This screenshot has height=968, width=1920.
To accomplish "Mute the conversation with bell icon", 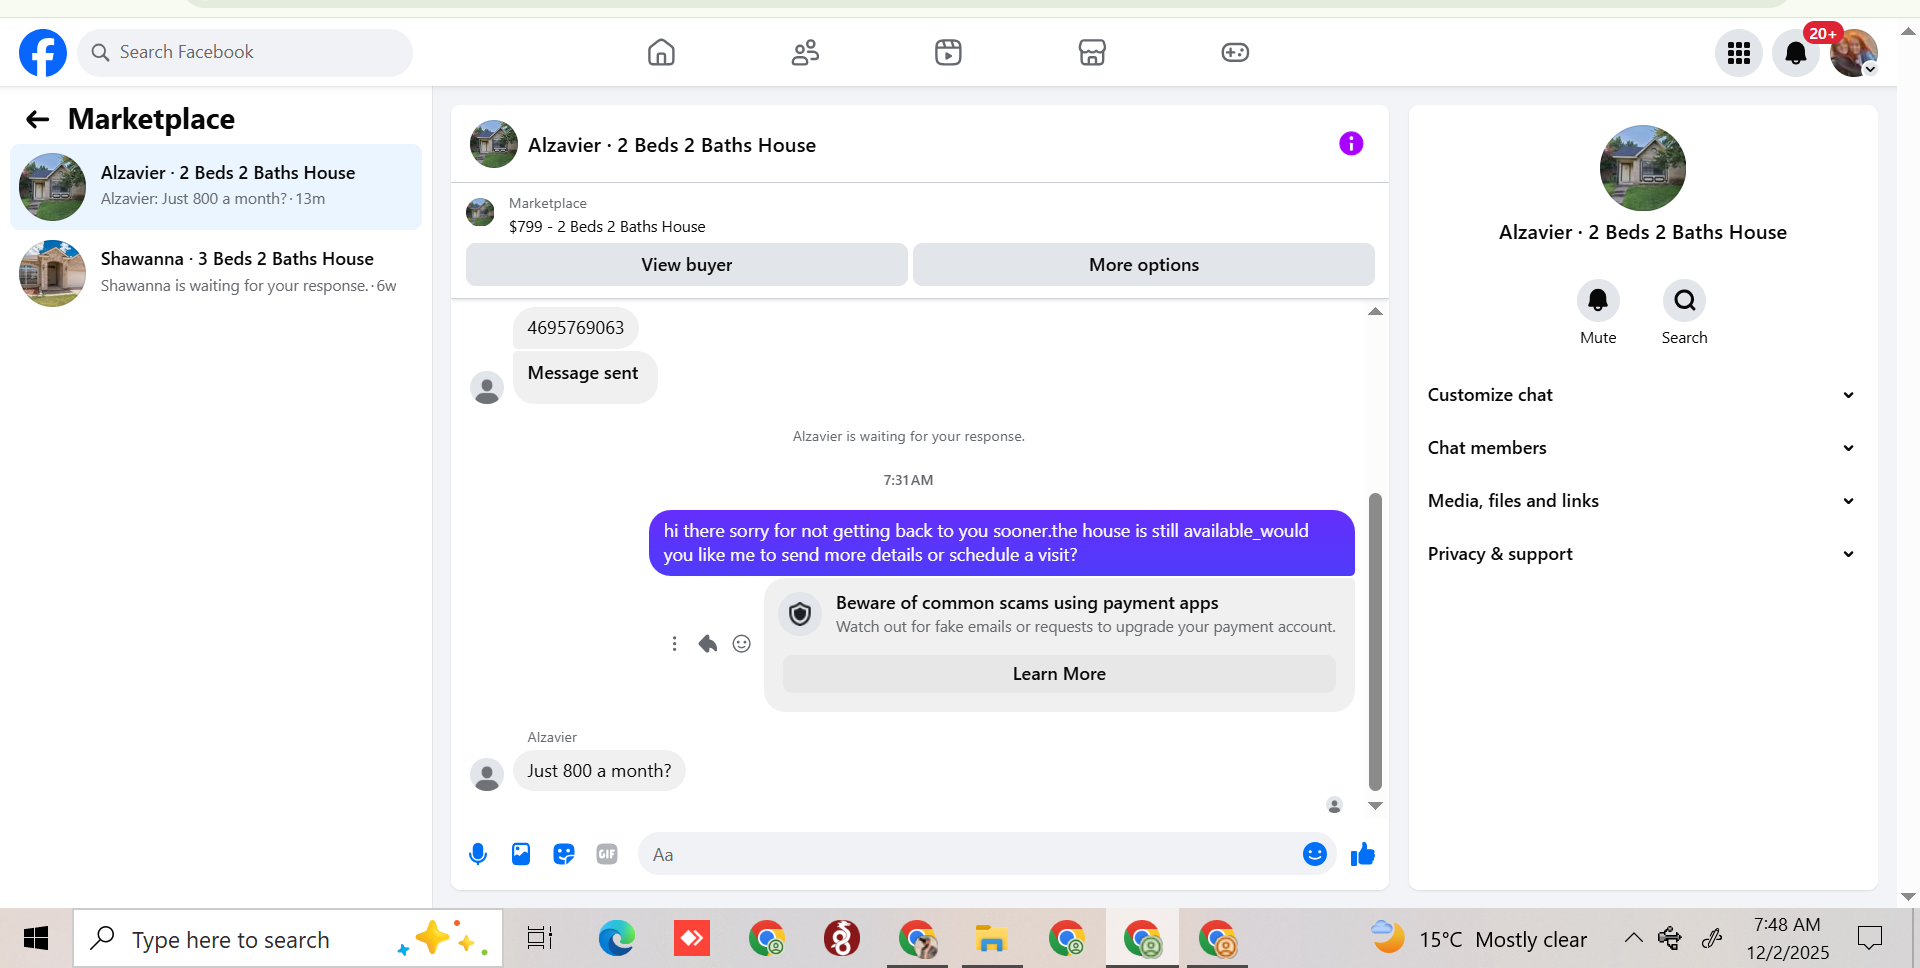I will click(1598, 300).
